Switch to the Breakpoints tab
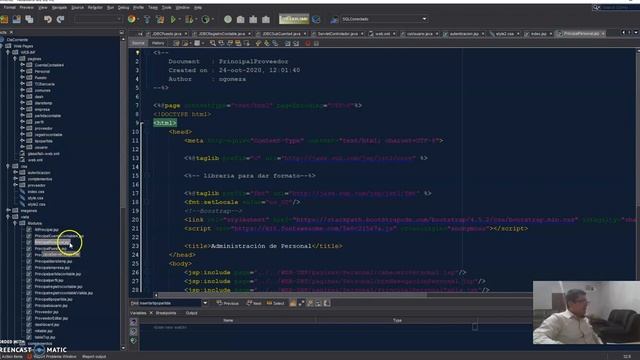640x360 pixels. [x=166, y=313]
